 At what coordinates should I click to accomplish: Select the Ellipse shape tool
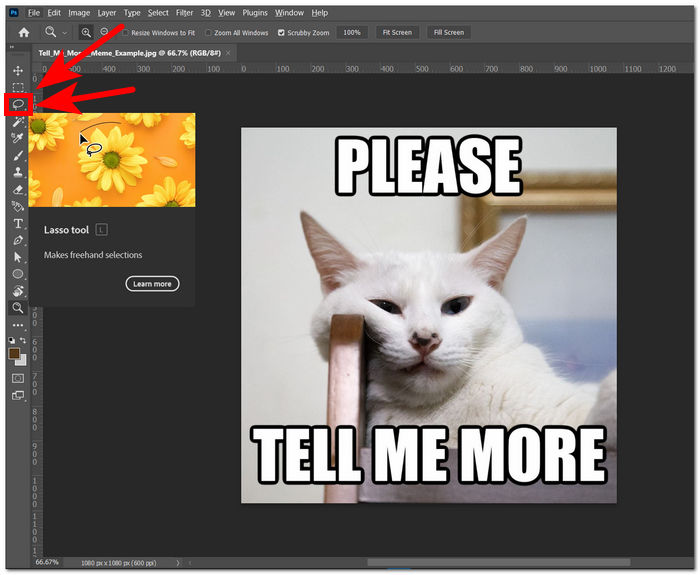pyautogui.click(x=18, y=274)
